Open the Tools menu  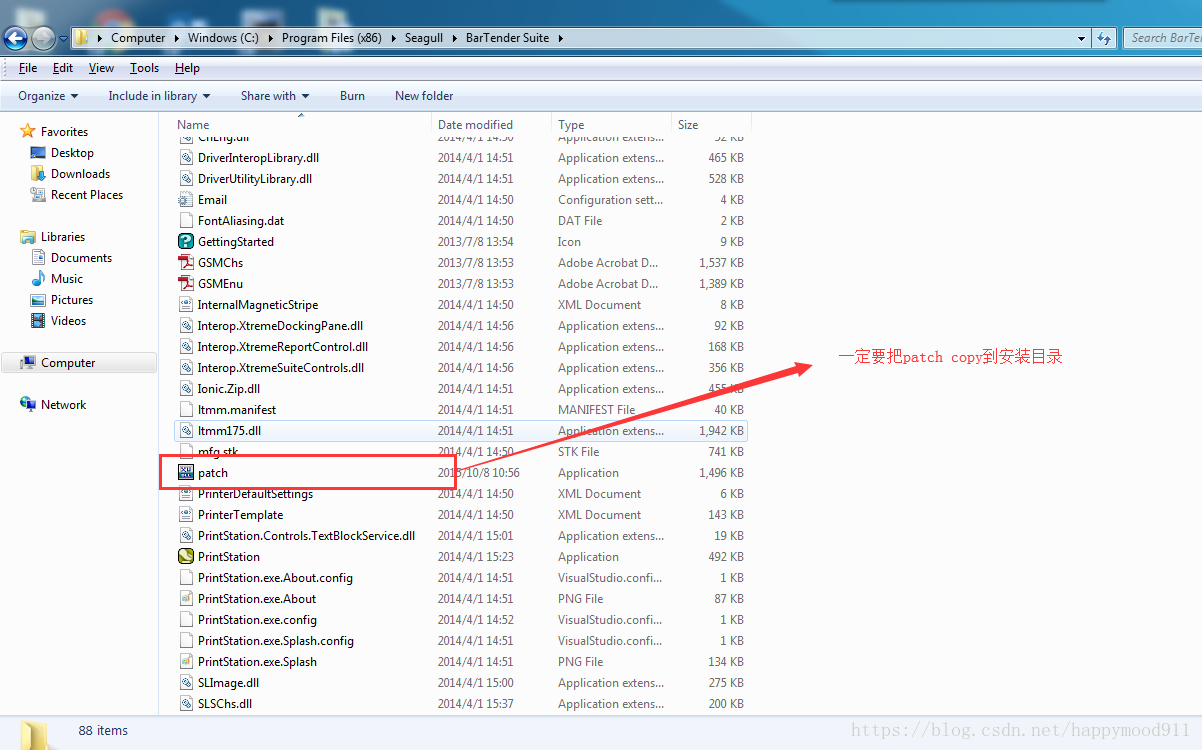point(144,68)
